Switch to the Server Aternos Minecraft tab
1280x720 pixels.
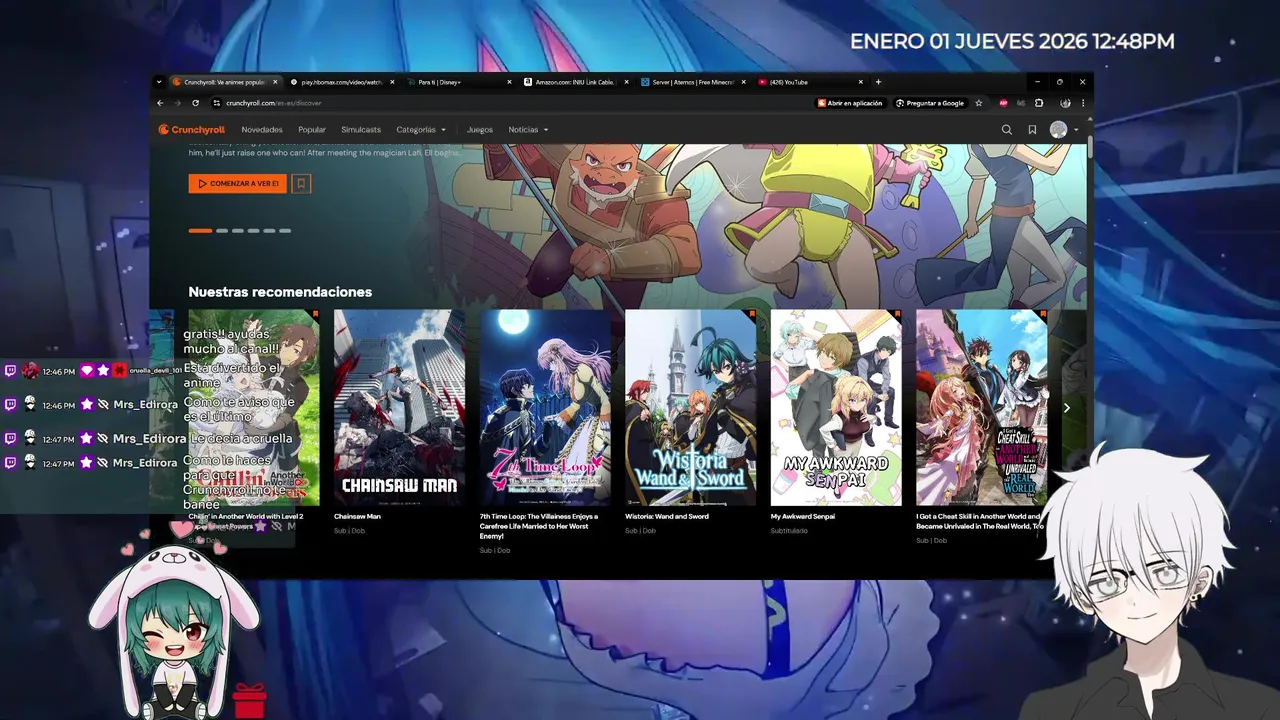(x=692, y=82)
